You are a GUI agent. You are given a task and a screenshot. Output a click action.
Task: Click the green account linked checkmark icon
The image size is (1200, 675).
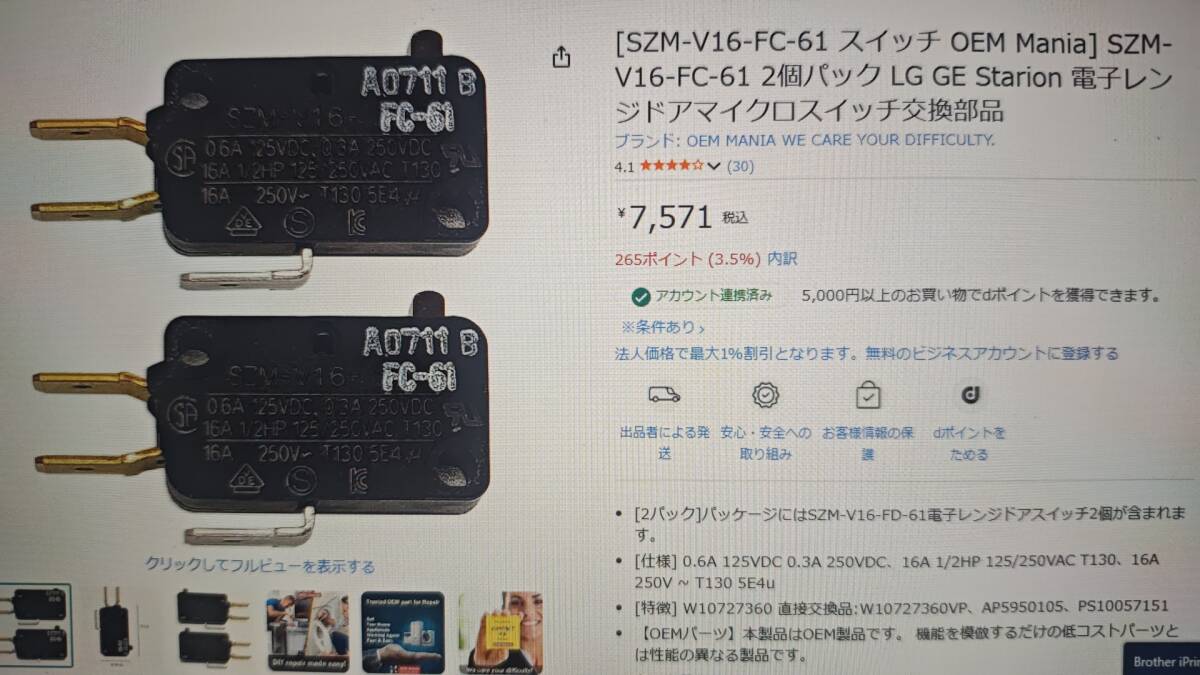(641, 296)
